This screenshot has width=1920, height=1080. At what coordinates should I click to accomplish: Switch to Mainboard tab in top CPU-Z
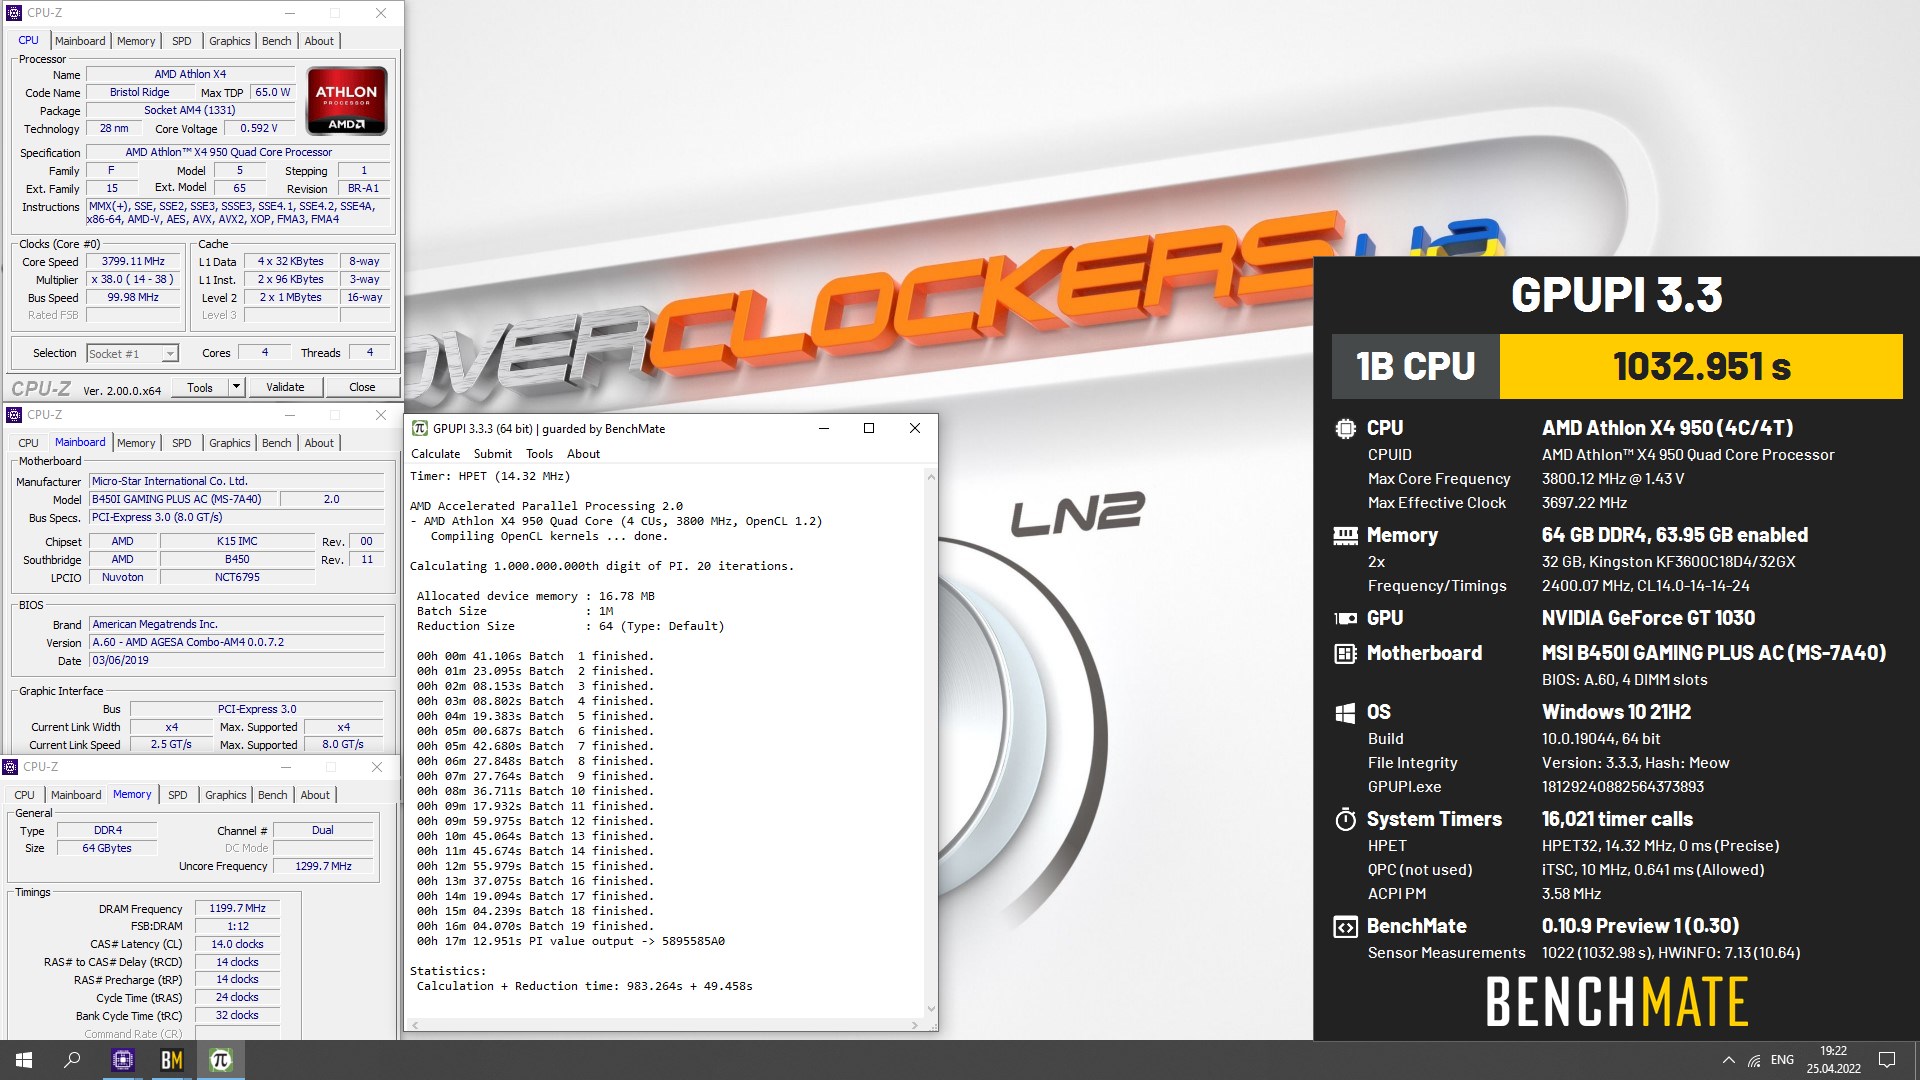80,41
